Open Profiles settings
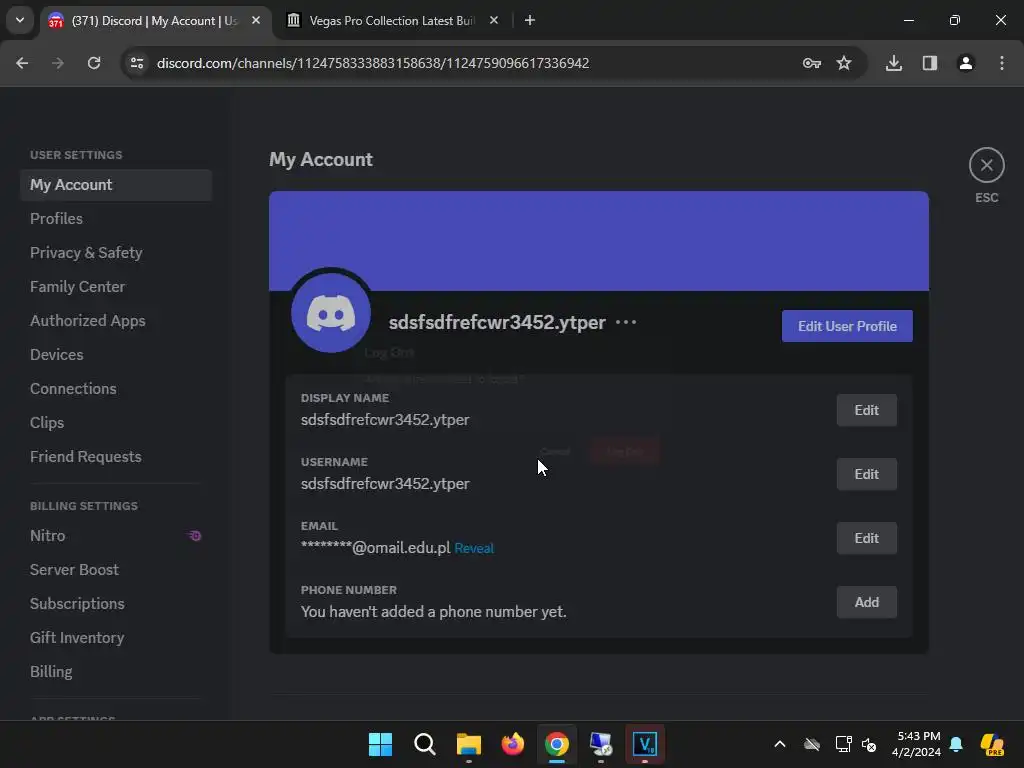 [x=116, y=219]
